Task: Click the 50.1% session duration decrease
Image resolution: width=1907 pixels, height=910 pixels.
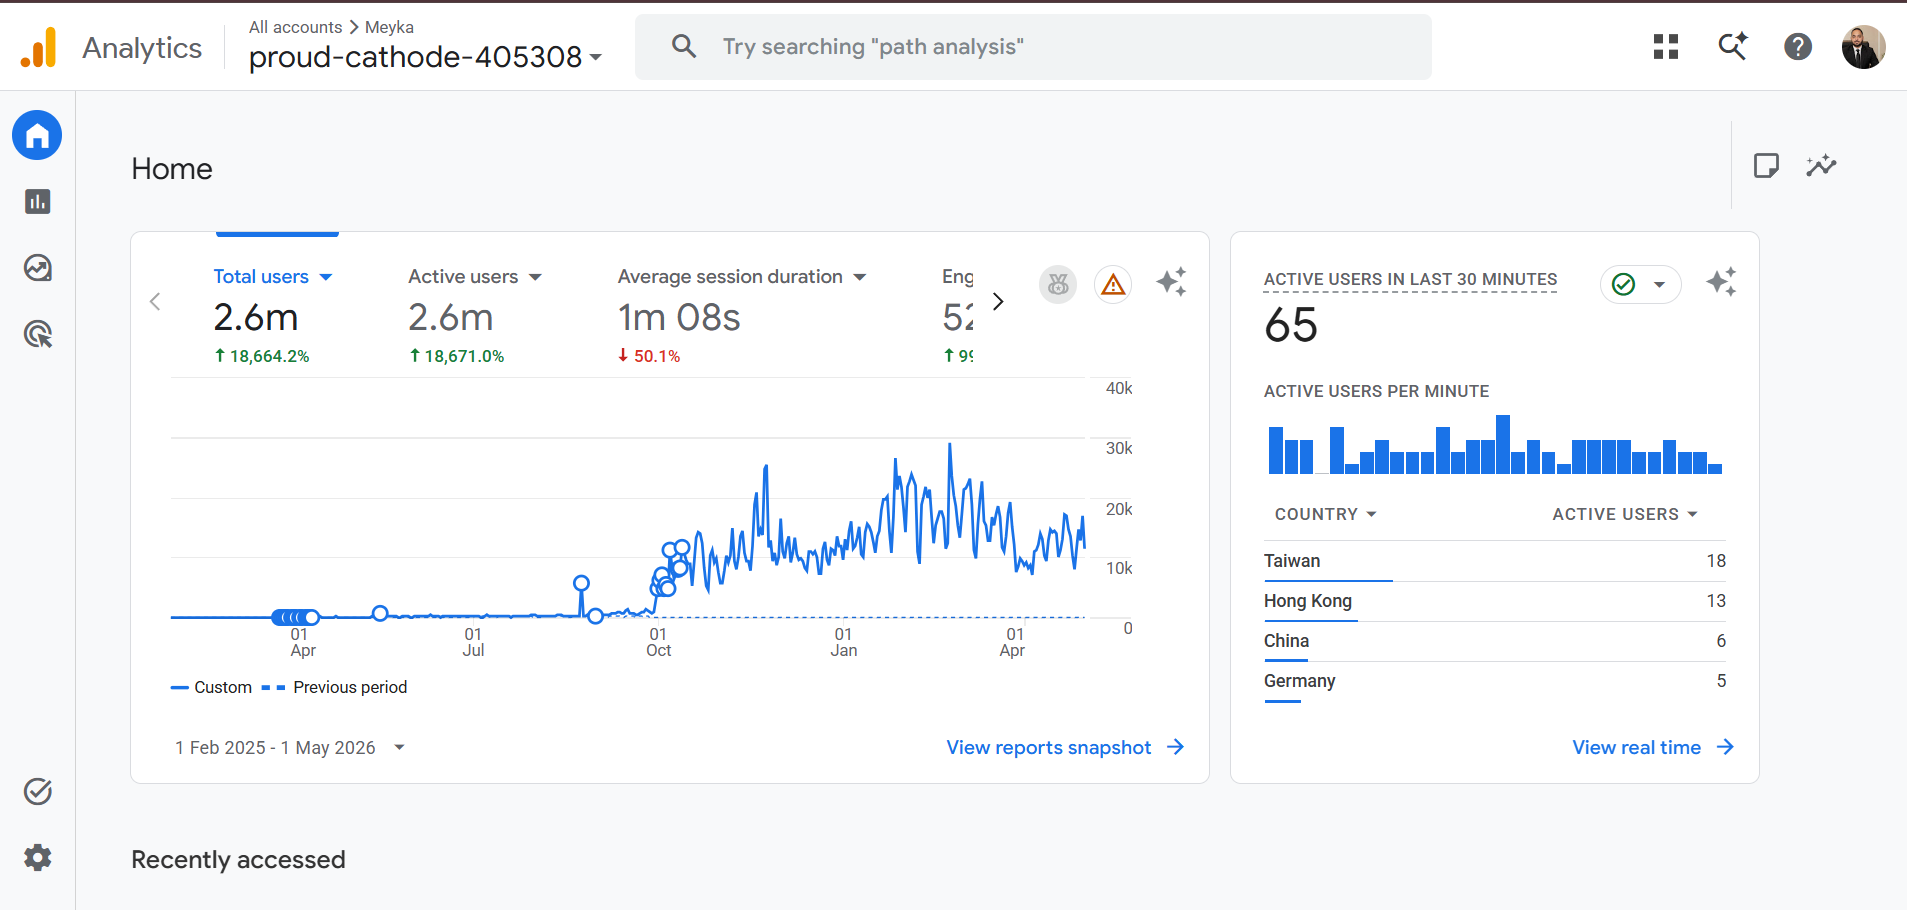Action: [x=649, y=356]
